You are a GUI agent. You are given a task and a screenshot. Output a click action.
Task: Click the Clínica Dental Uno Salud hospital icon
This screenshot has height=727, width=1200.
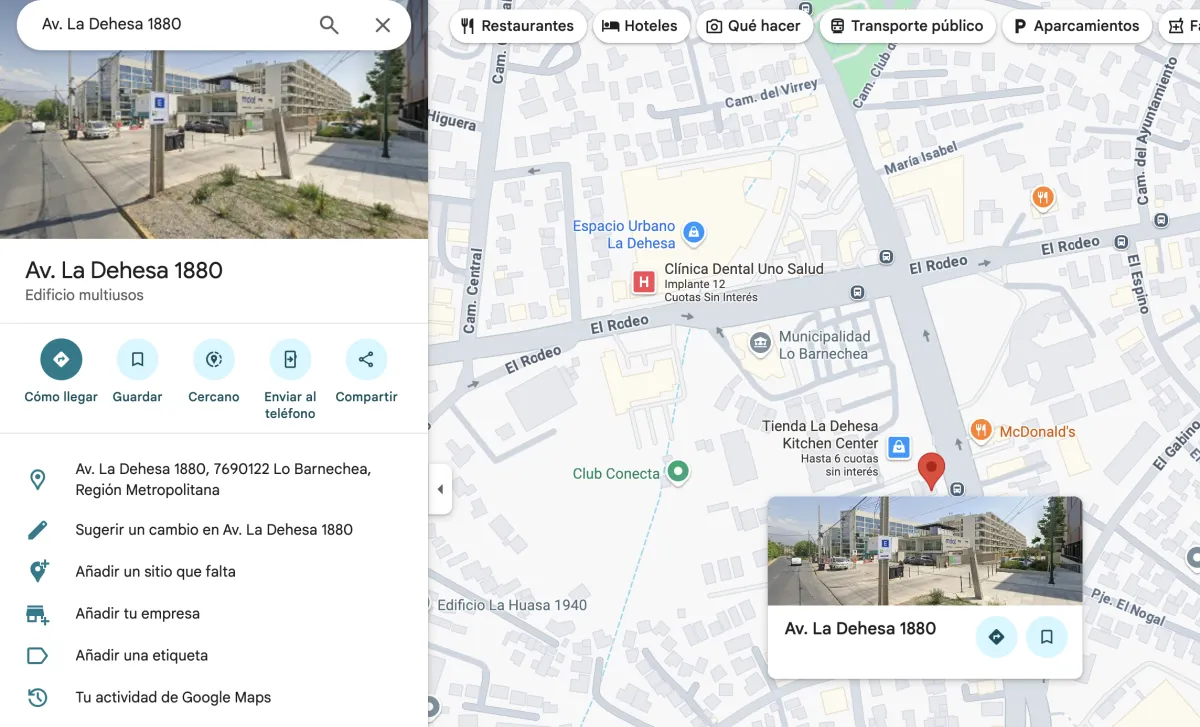pyautogui.click(x=644, y=282)
